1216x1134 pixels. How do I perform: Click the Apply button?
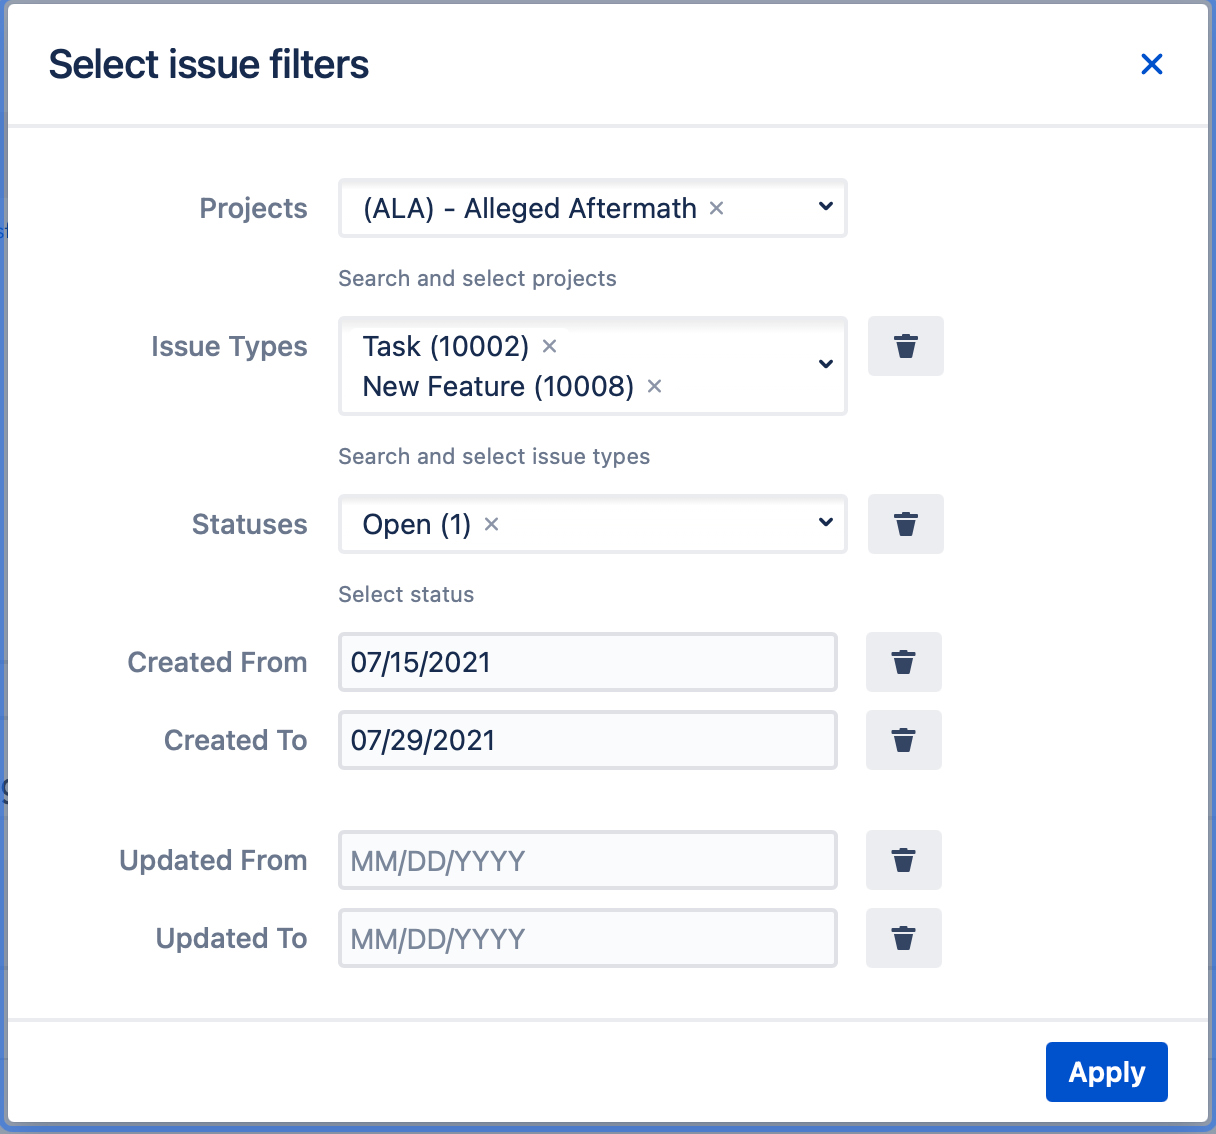point(1106,1071)
